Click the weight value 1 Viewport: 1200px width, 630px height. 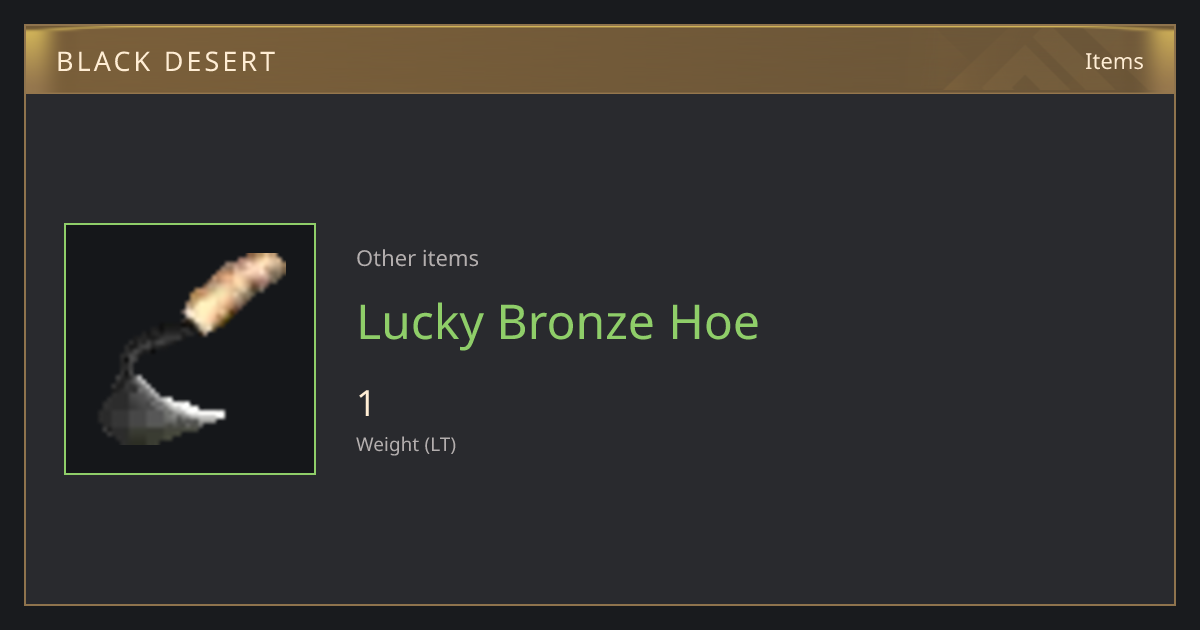click(366, 404)
